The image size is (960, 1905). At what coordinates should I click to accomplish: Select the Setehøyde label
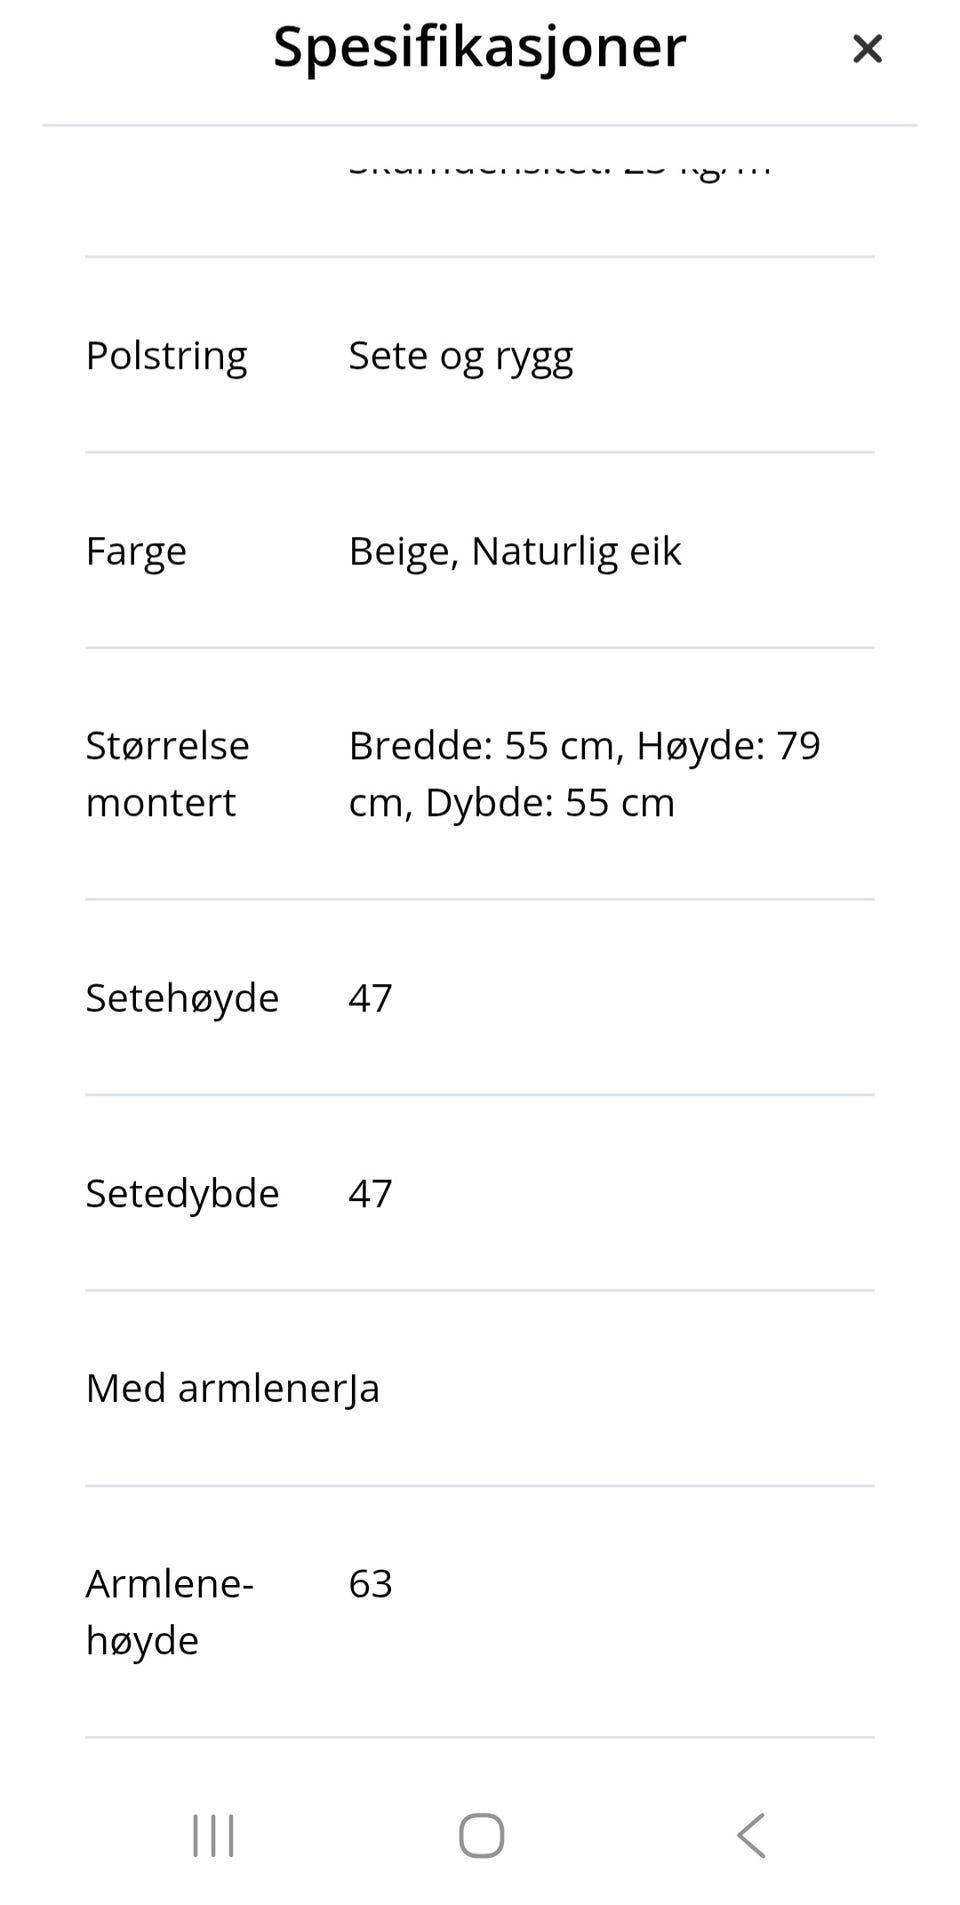click(x=183, y=997)
